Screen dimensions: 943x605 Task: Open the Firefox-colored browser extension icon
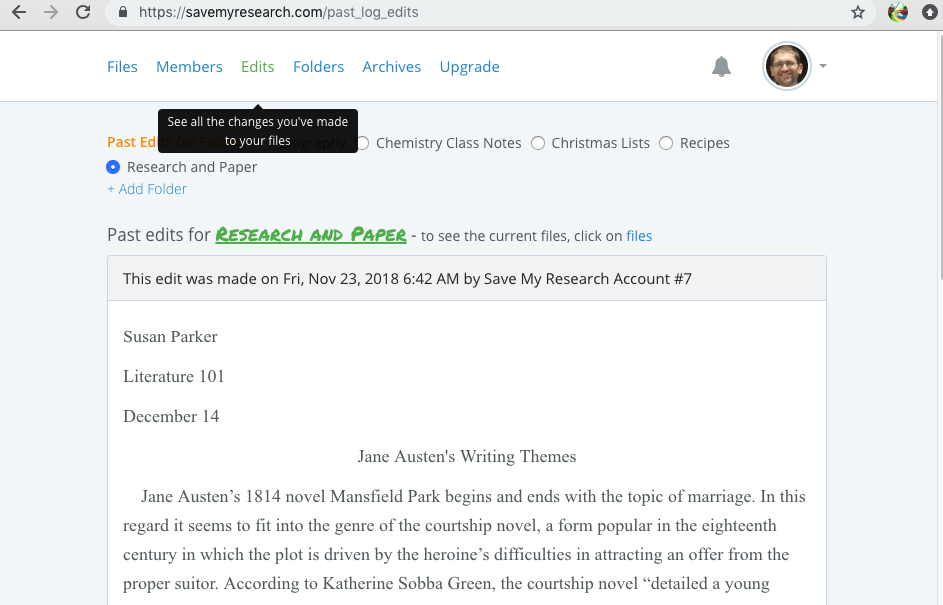(x=896, y=13)
